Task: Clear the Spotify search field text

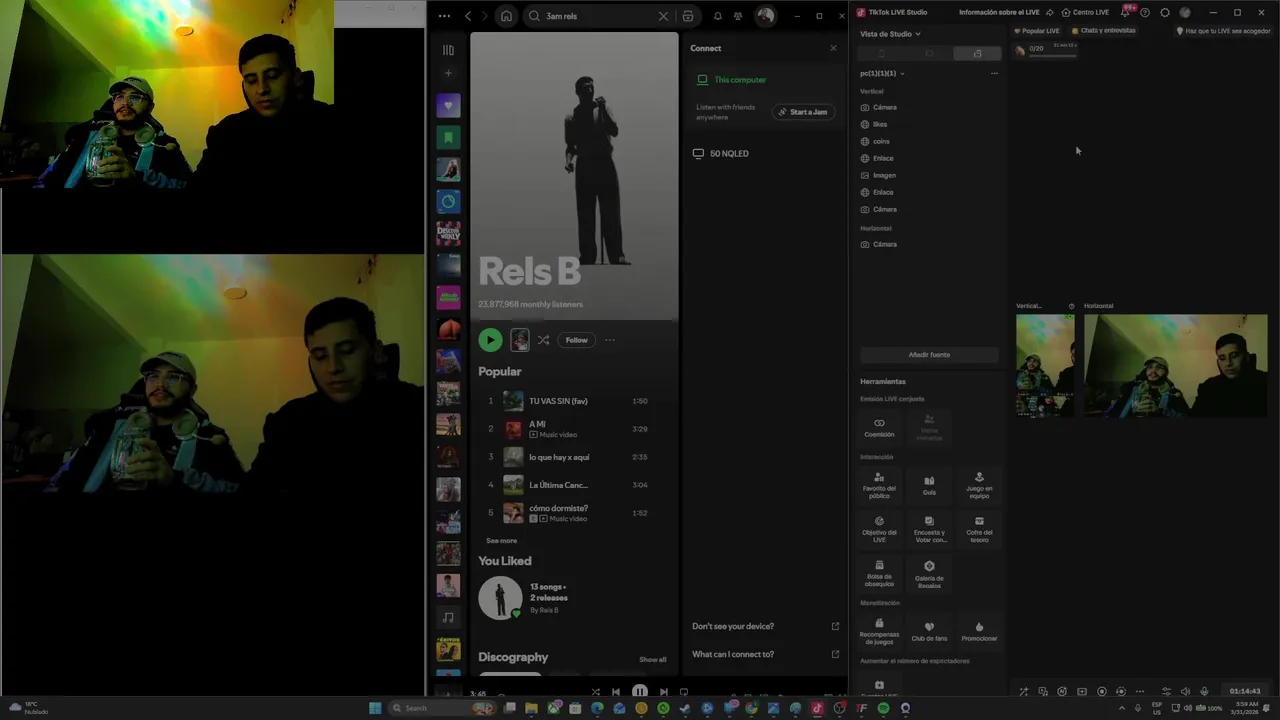Action: 663,16
